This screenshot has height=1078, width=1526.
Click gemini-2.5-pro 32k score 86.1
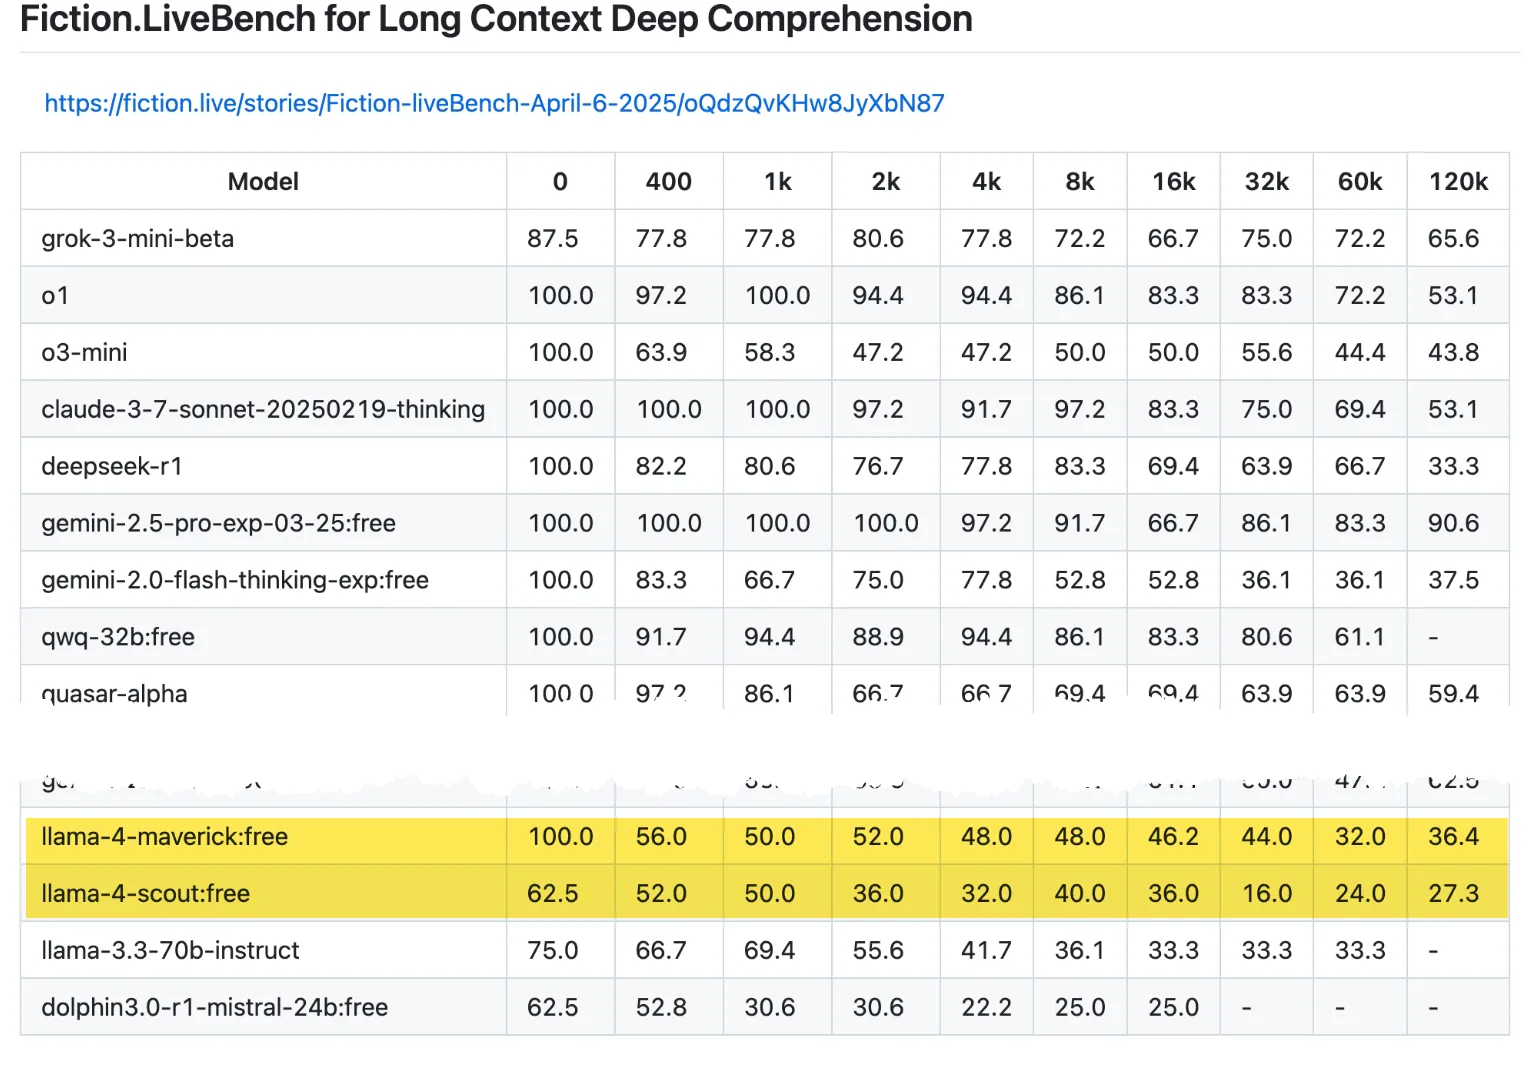click(1266, 523)
